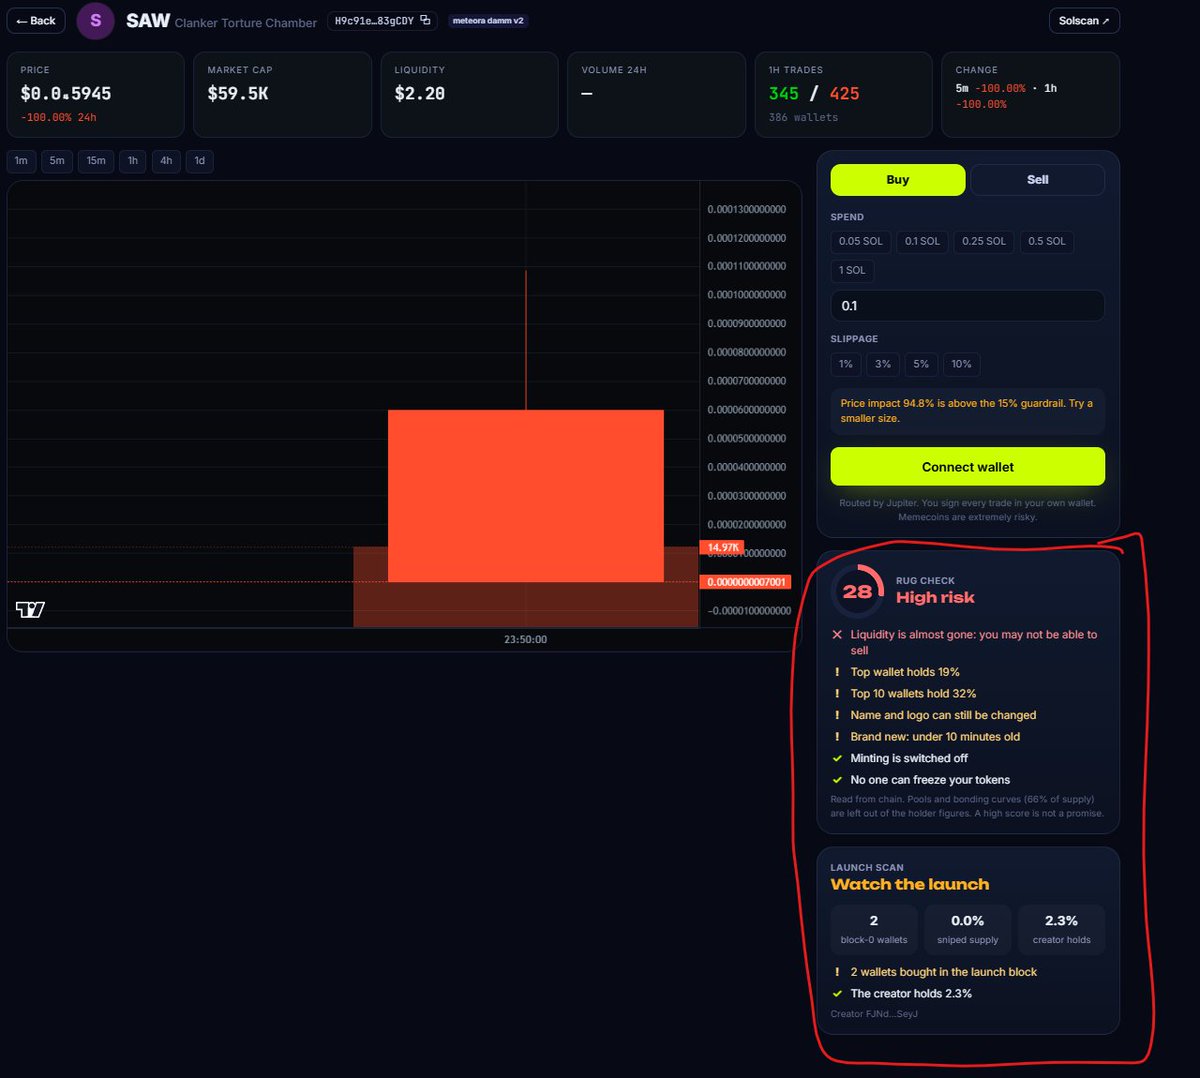The image size is (1200, 1078).
Task: Set slippage to 3%
Action: click(883, 364)
